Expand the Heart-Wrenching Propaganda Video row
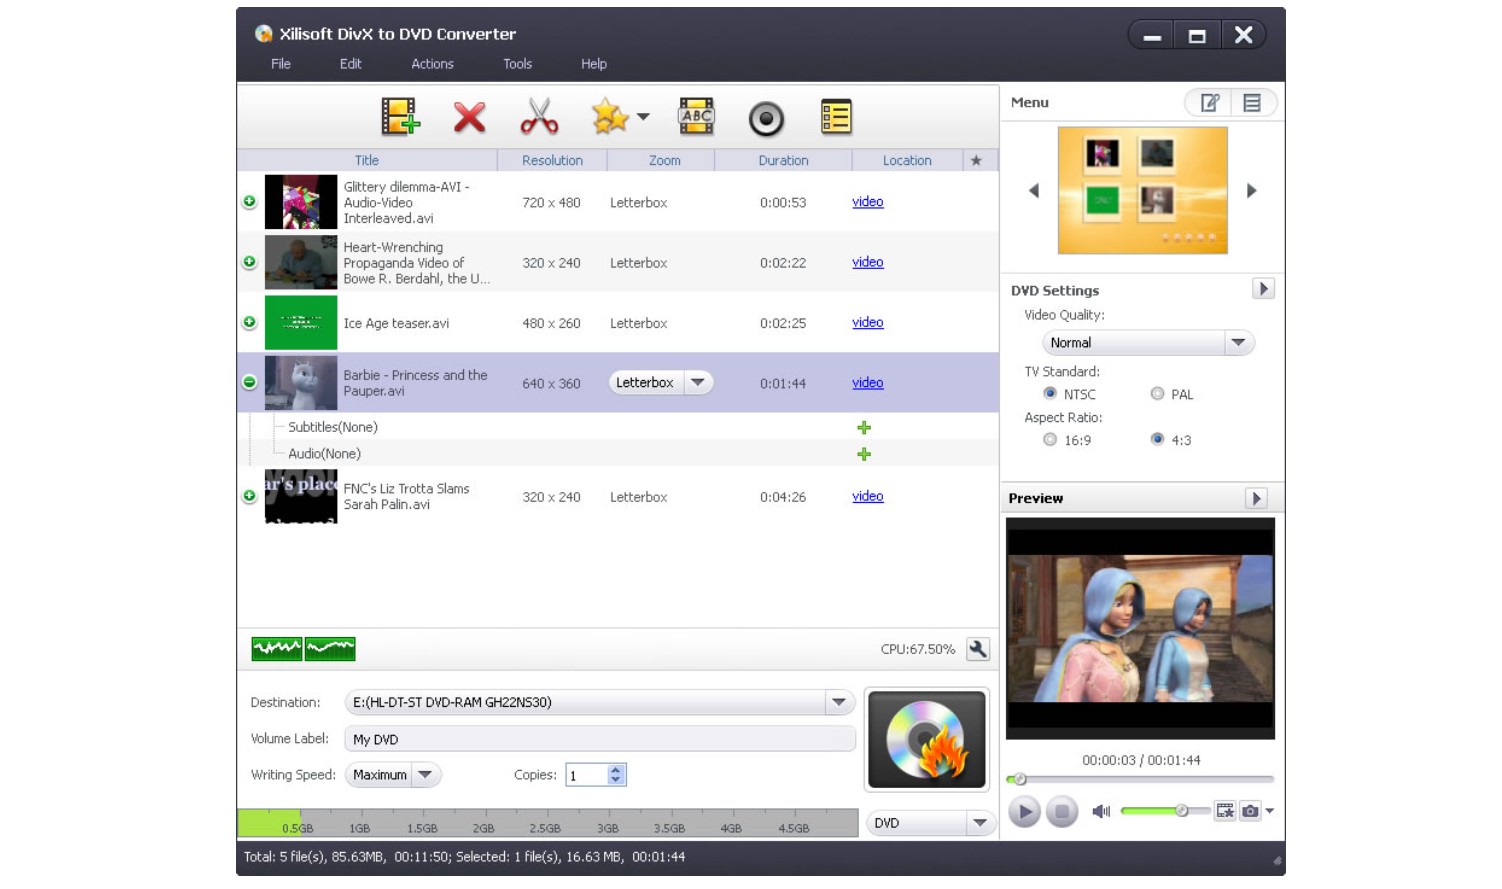 250,262
